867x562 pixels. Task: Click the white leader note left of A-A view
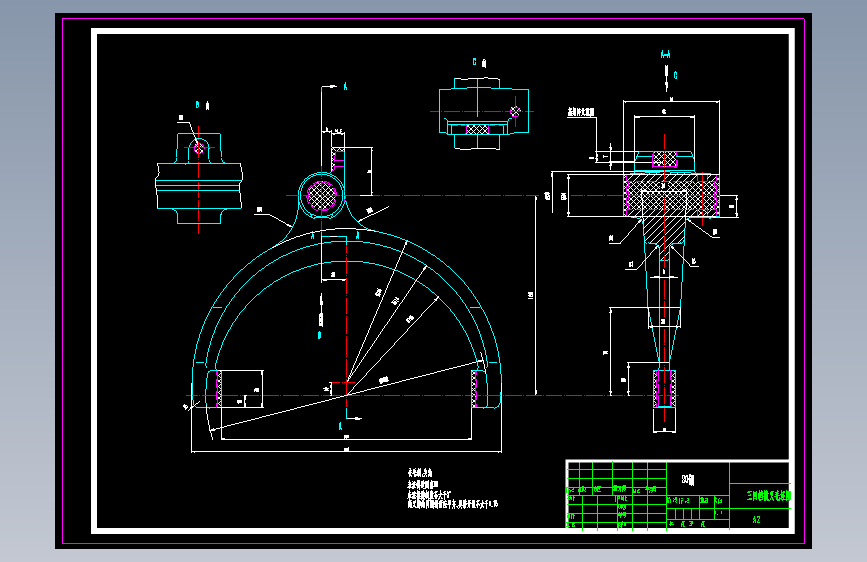click(x=581, y=112)
